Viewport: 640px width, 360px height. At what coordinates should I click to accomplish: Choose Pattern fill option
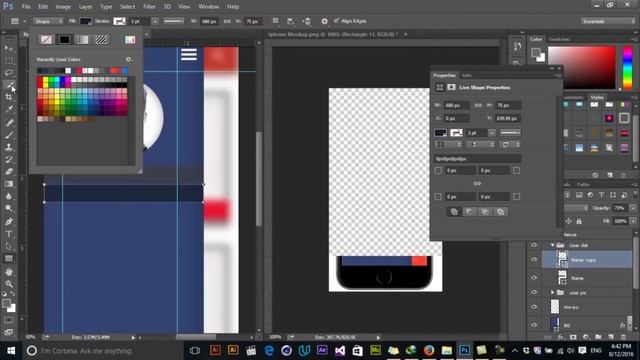point(101,40)
